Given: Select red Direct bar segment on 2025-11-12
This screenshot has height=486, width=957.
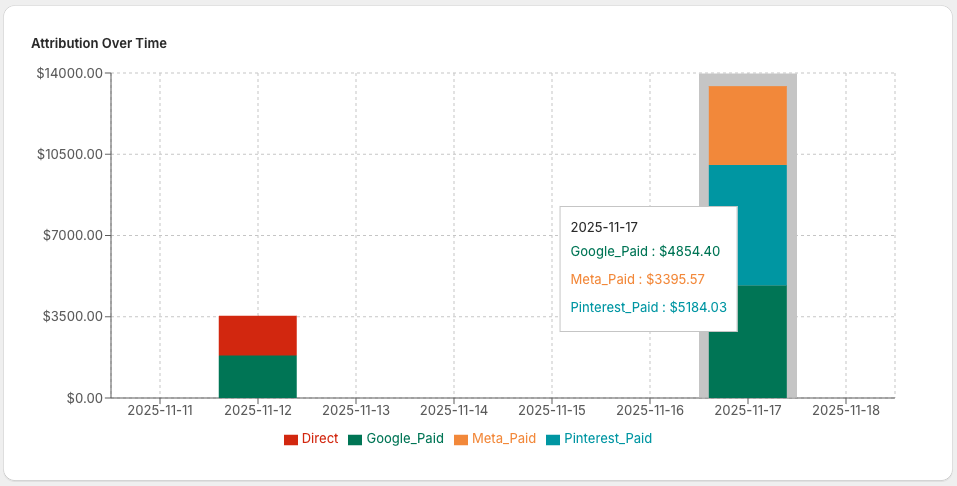Looking at the screenshot, I should 258,335.
